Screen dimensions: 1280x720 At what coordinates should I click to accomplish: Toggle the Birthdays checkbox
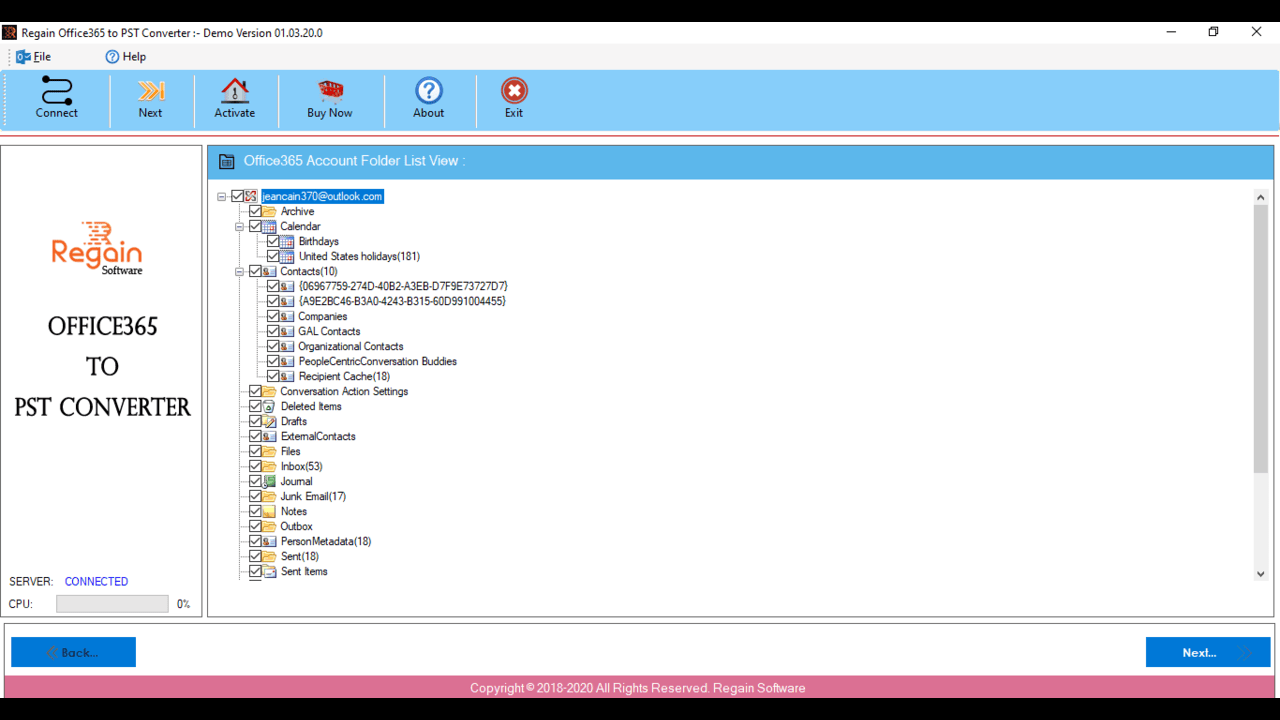273,241
